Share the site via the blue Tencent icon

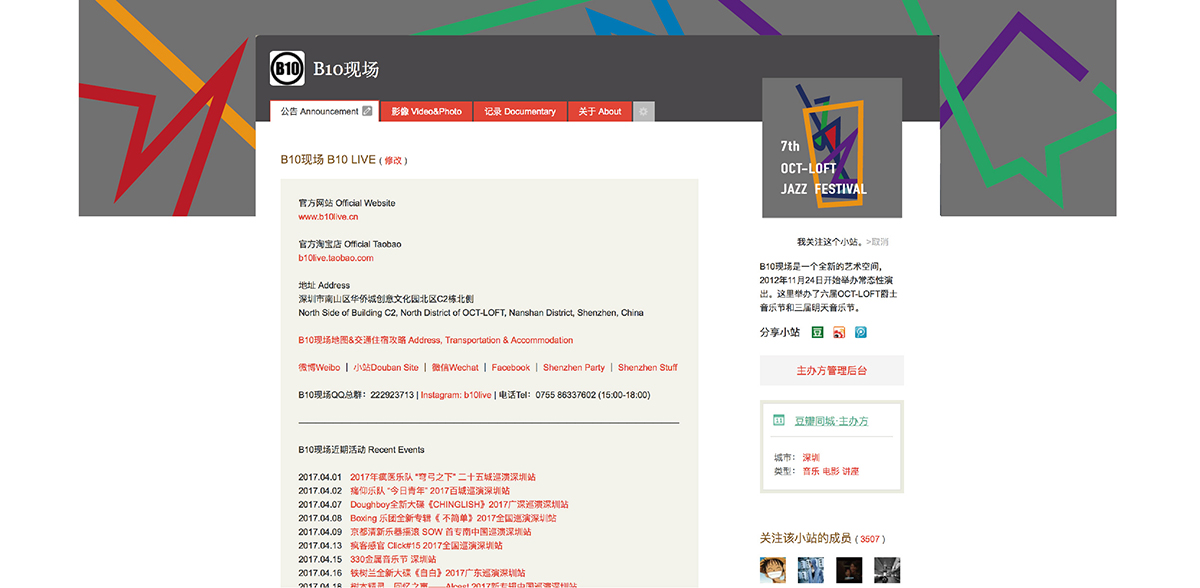coord(861,332)
